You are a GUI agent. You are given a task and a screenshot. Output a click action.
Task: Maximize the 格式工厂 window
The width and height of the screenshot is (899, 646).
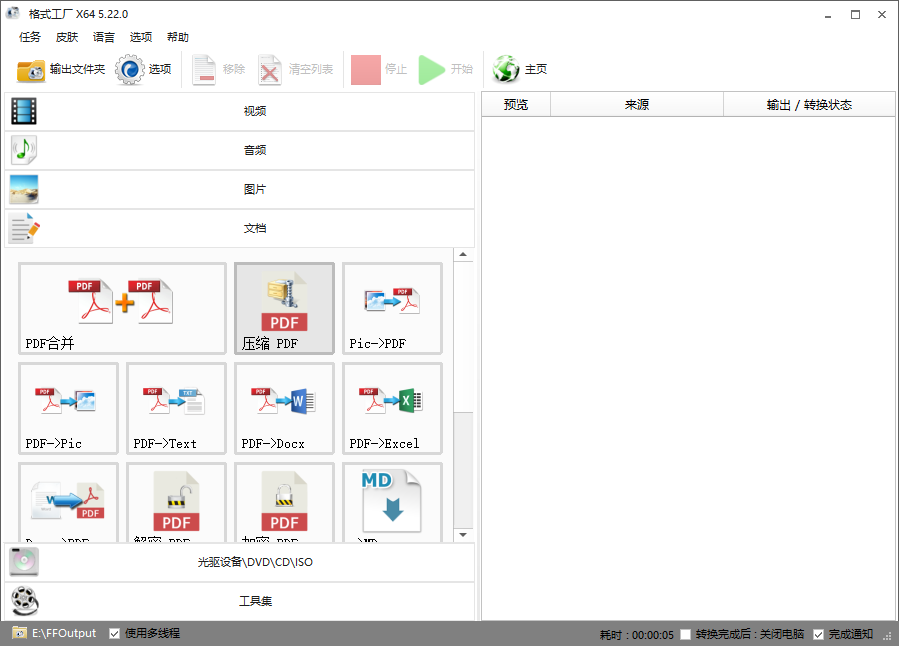coord(855,15)
